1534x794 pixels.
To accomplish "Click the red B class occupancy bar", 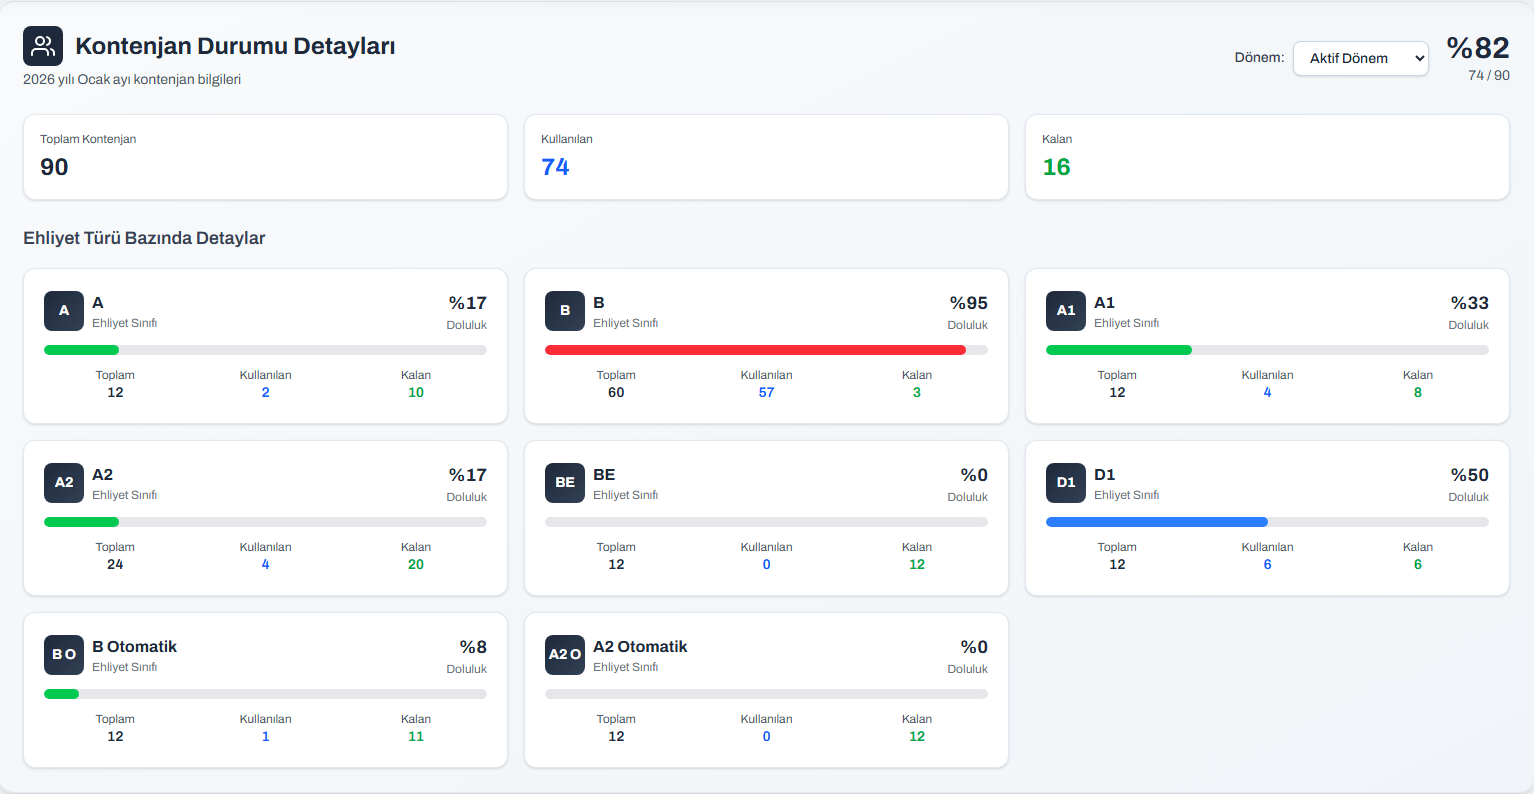I will click(755, 350).
